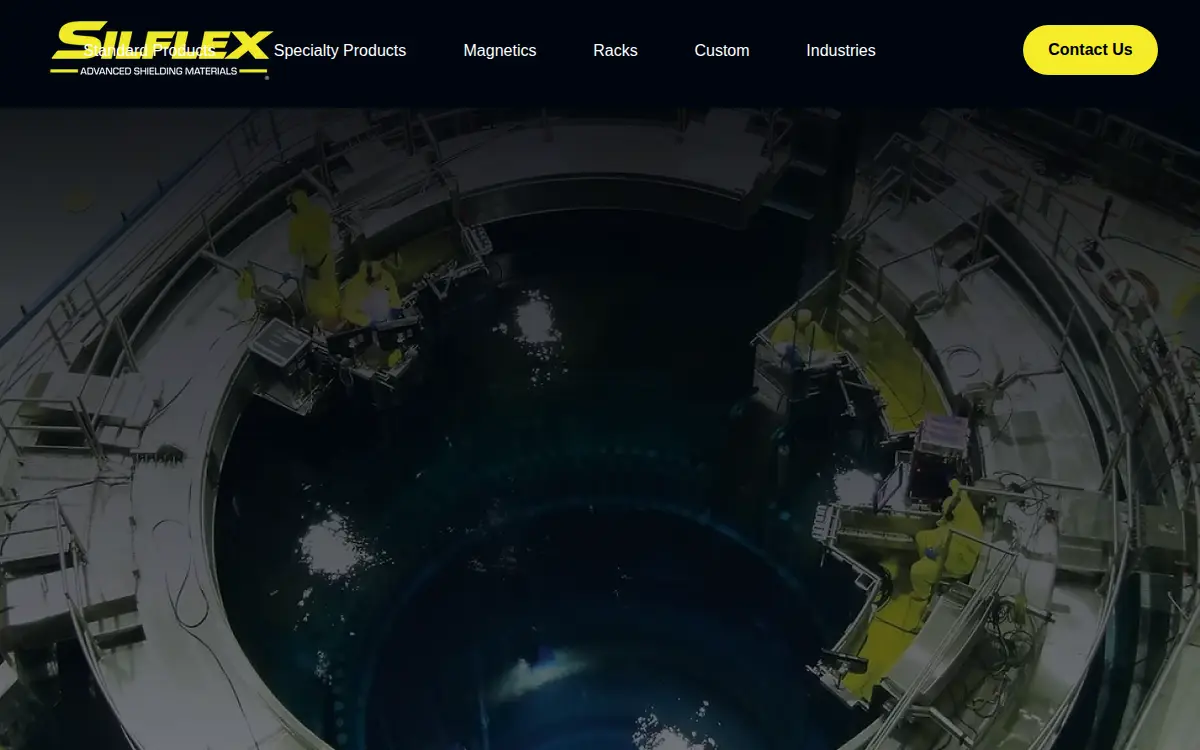The image size is (1200, 750).
Task: Open the Specialty Products menu
Action: [x=340, y=50]
